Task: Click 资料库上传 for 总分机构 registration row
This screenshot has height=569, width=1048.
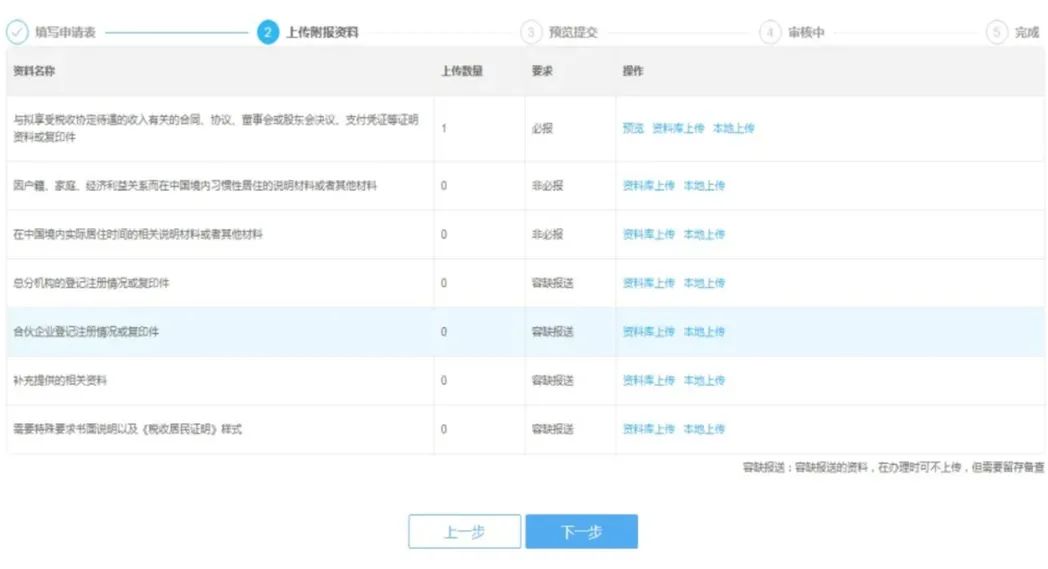Action: [x=649, y=283]
